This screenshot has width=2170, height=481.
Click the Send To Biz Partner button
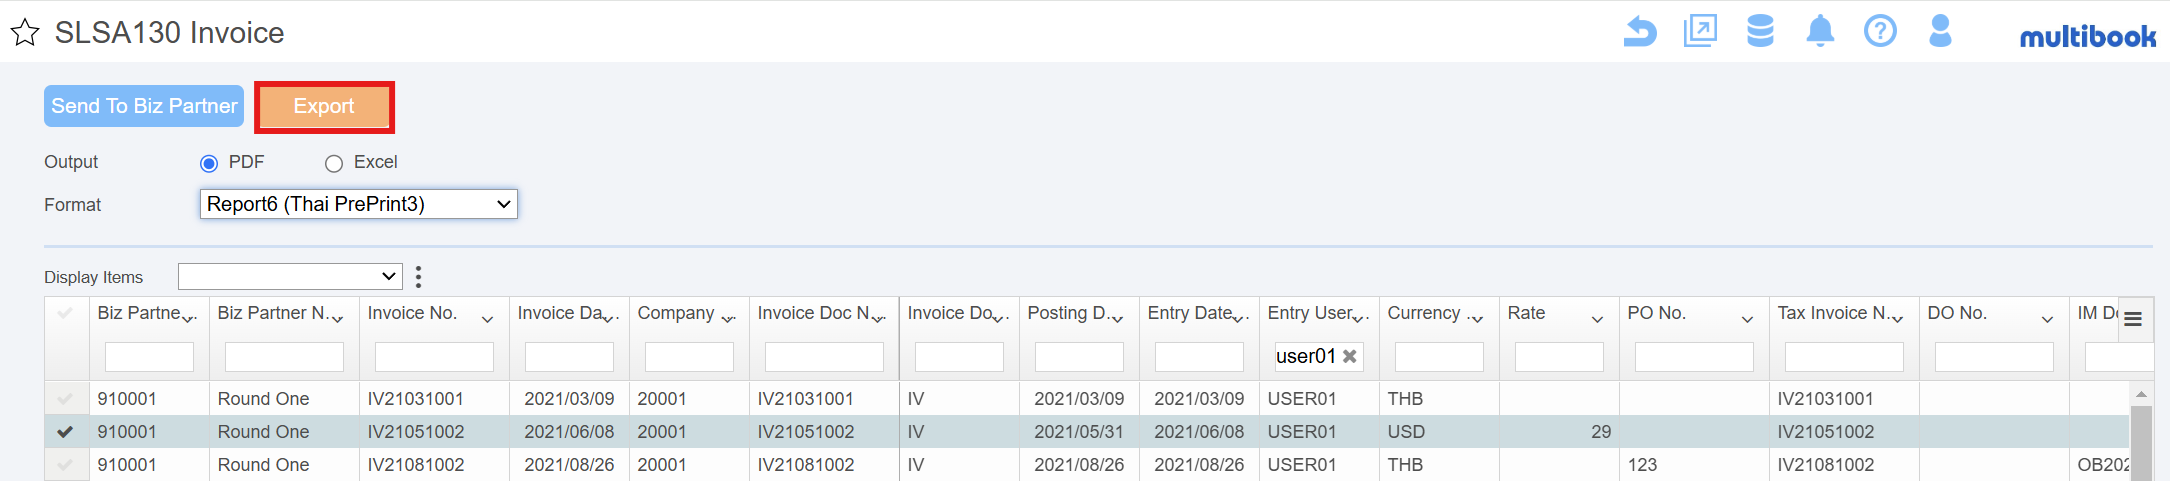point(144,106)
